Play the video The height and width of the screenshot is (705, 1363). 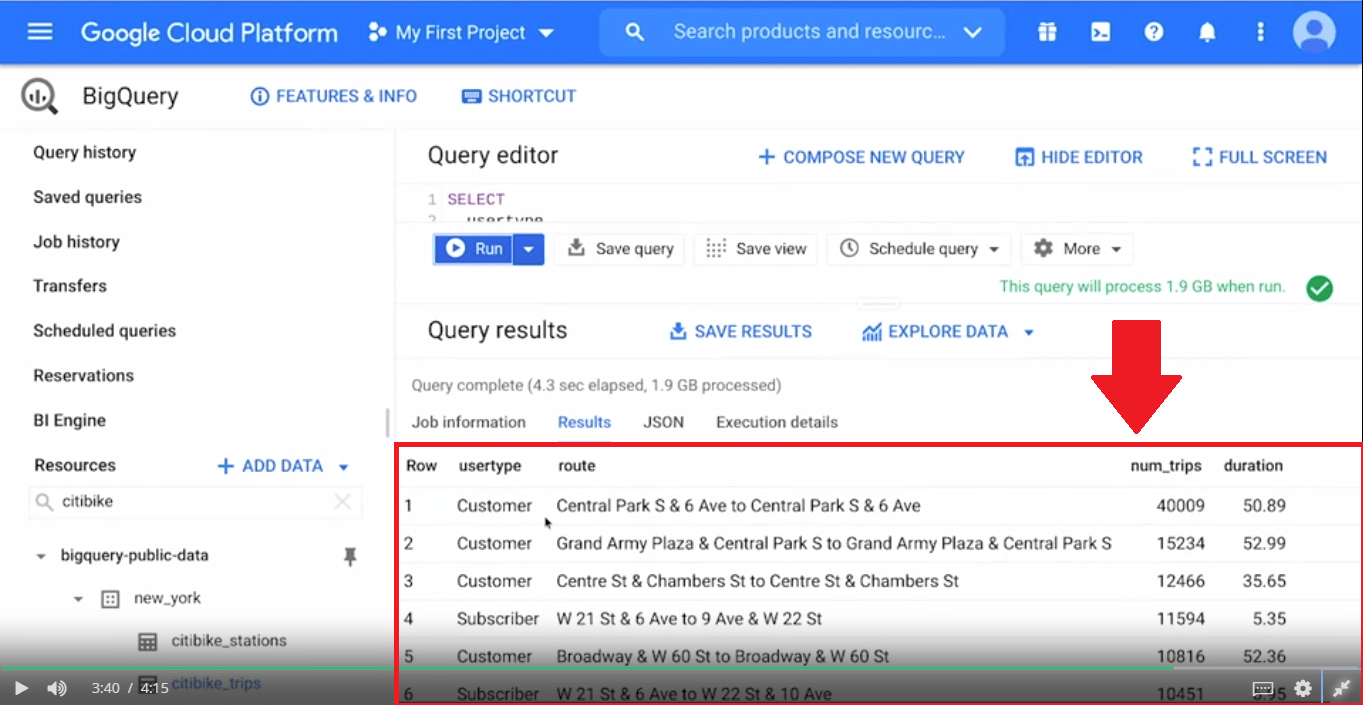pos(21,688)
